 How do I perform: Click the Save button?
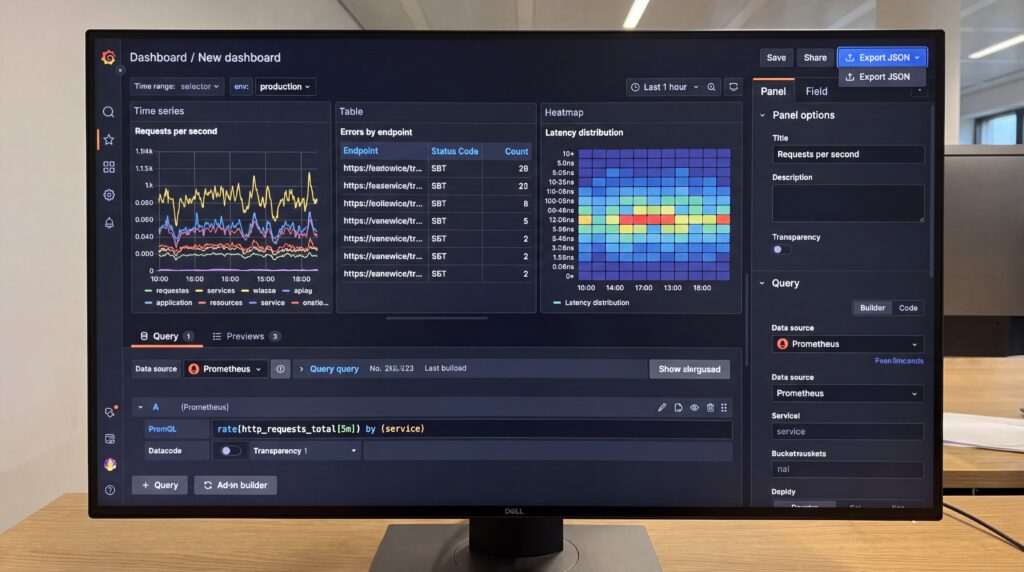point(776,57)
